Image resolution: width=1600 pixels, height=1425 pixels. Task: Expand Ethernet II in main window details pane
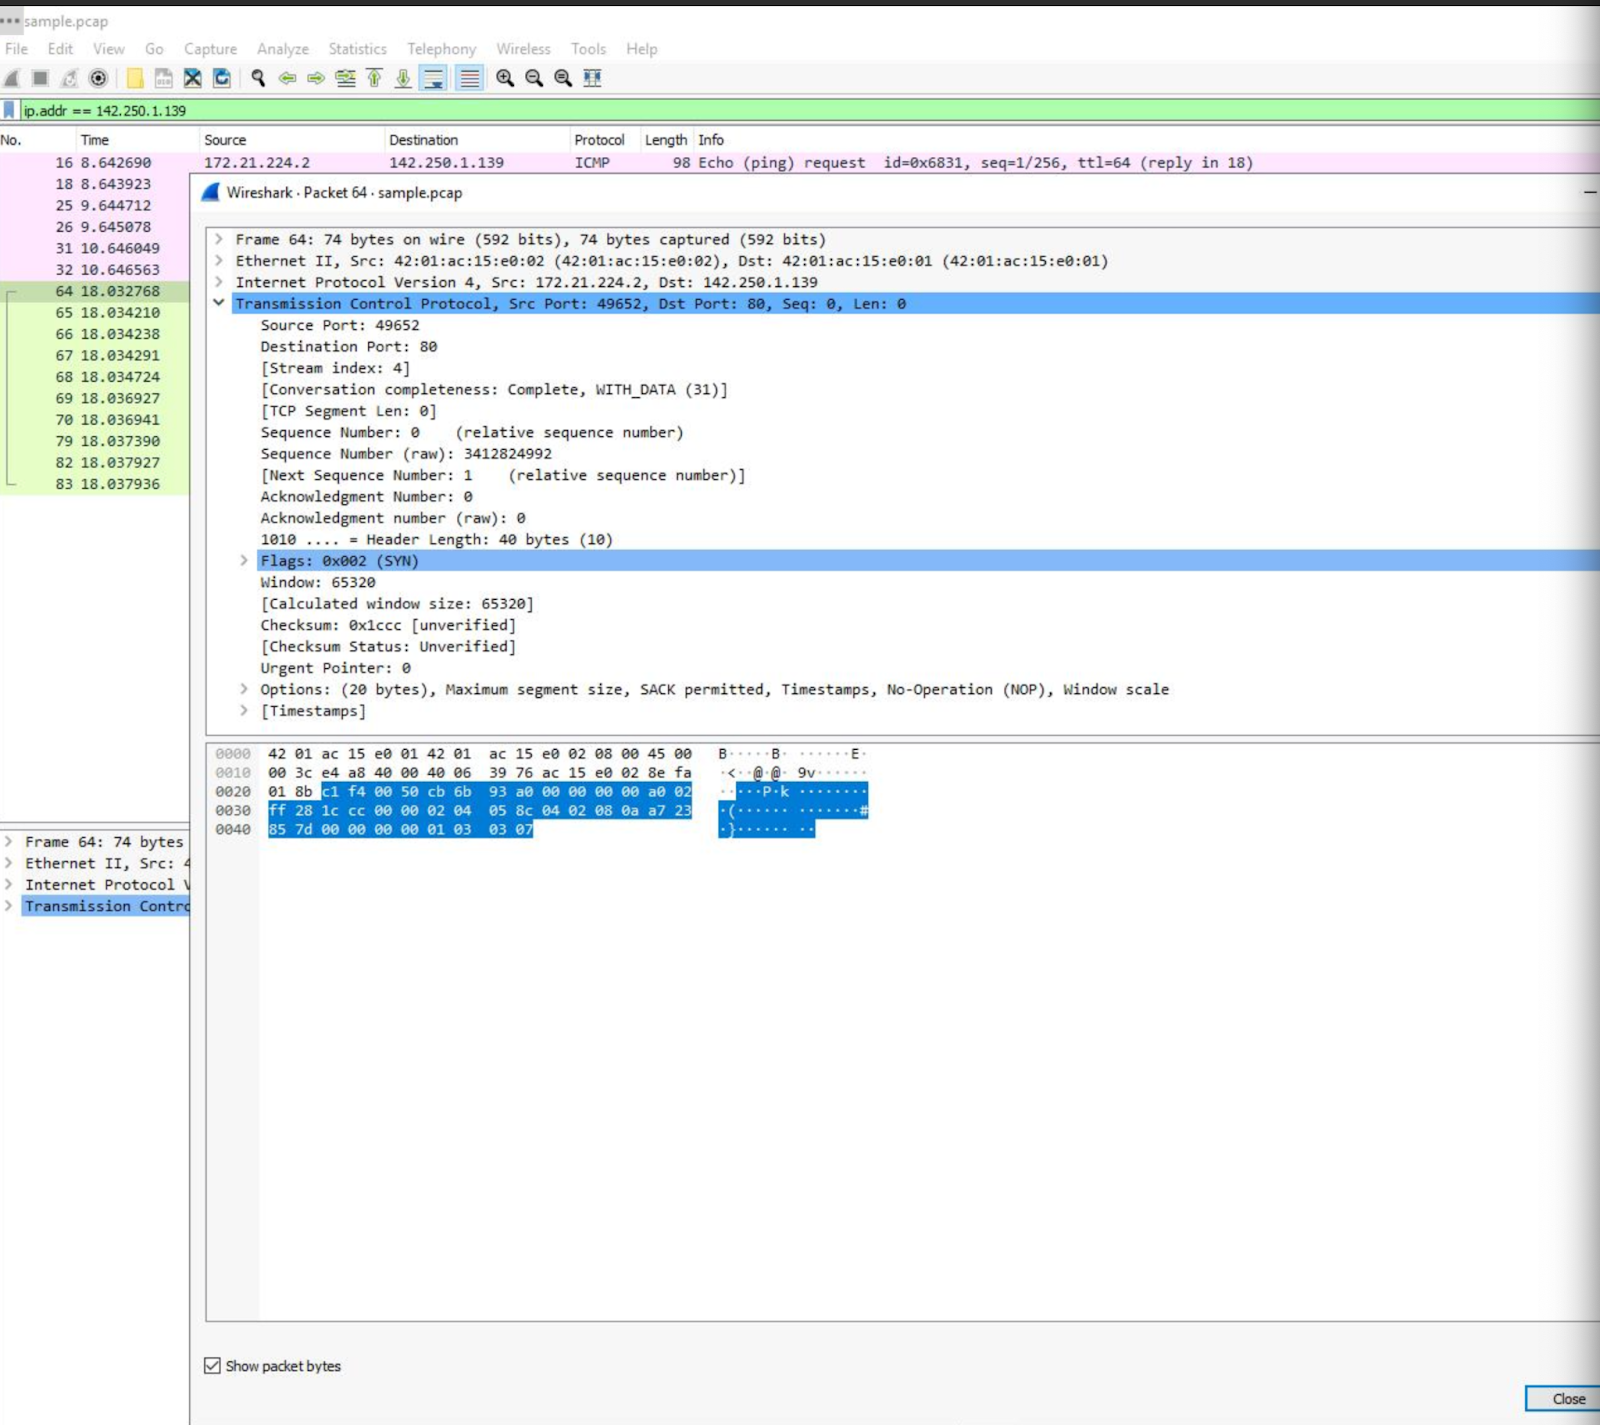(9, 863)
